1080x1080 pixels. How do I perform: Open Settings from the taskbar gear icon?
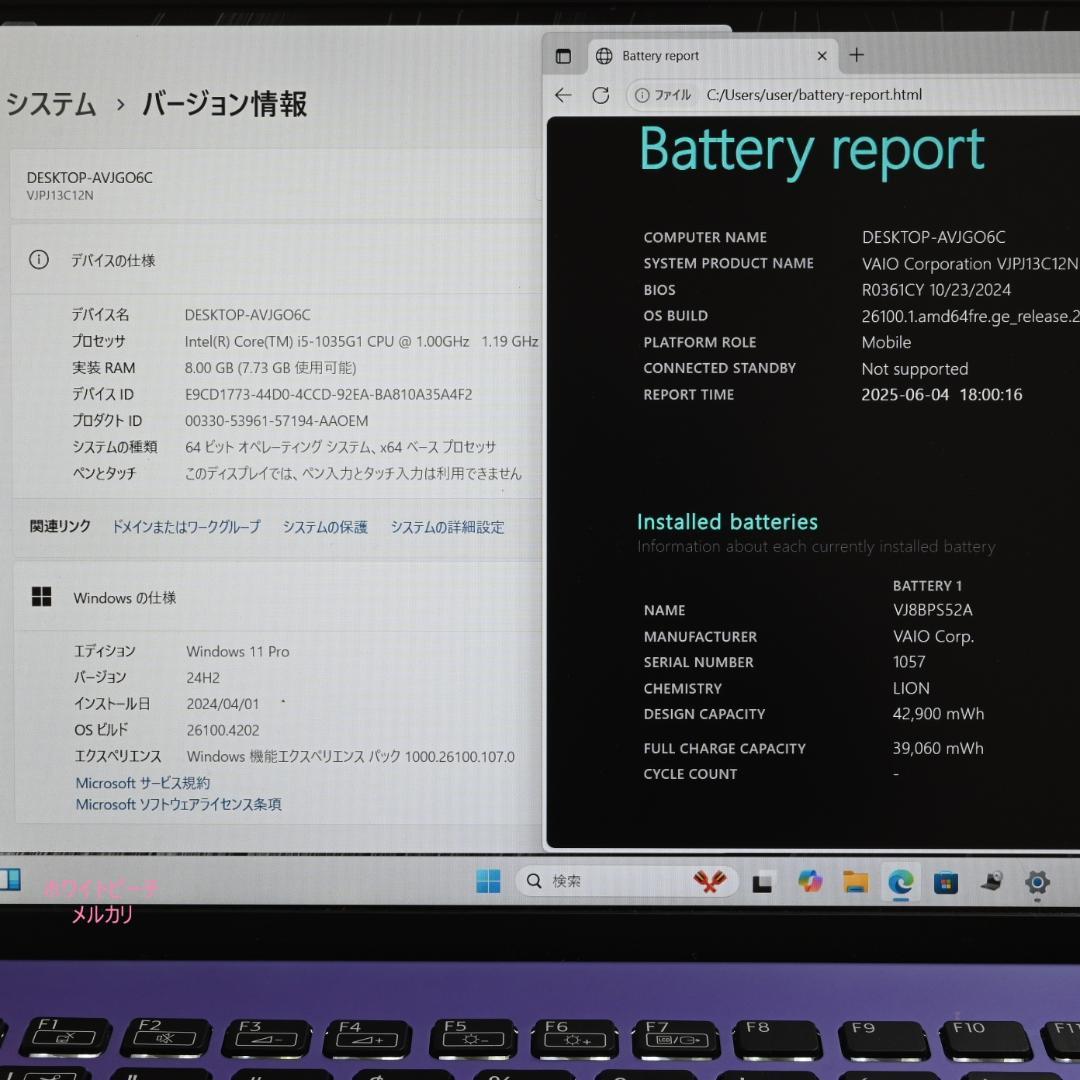(x=1037, y=882)
